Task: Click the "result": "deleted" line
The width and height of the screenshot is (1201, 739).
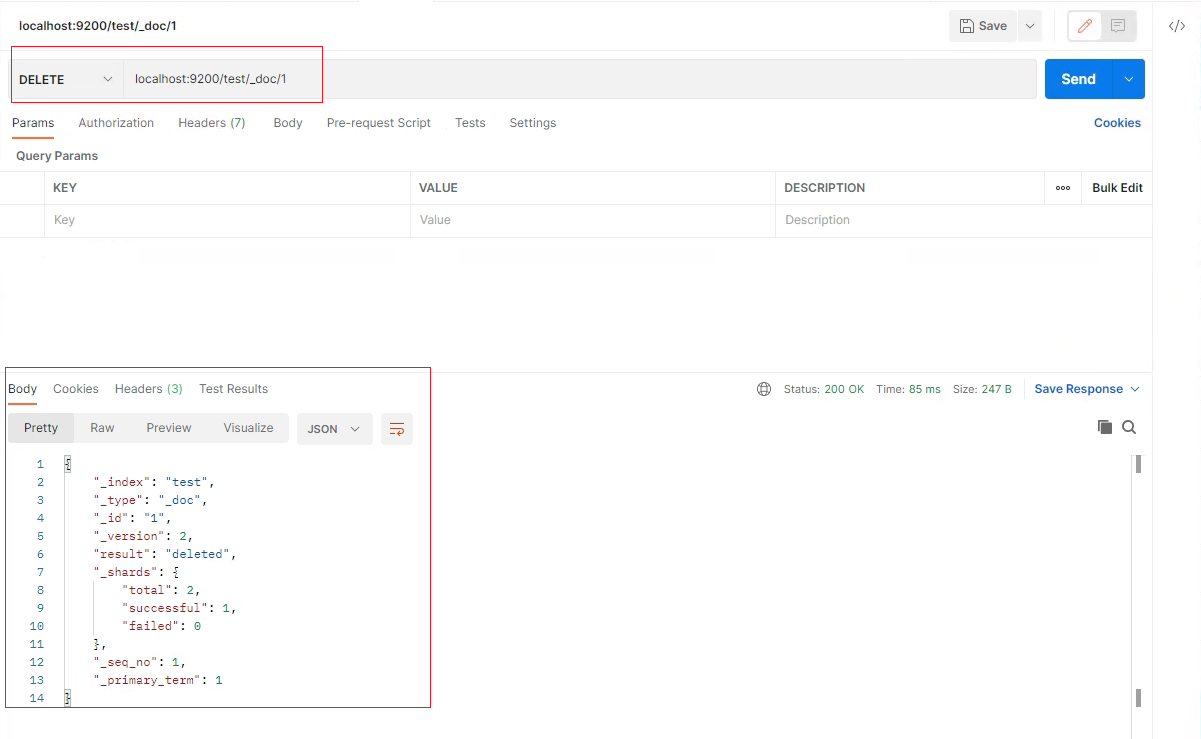Action: click(165, 554)
